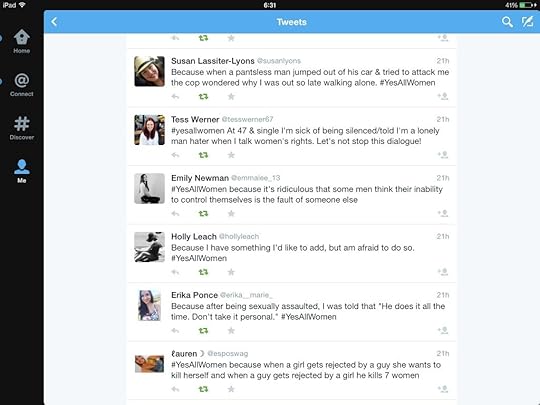View Emily Newman's avatar photo
540x405 pixels.
point(149,188)
